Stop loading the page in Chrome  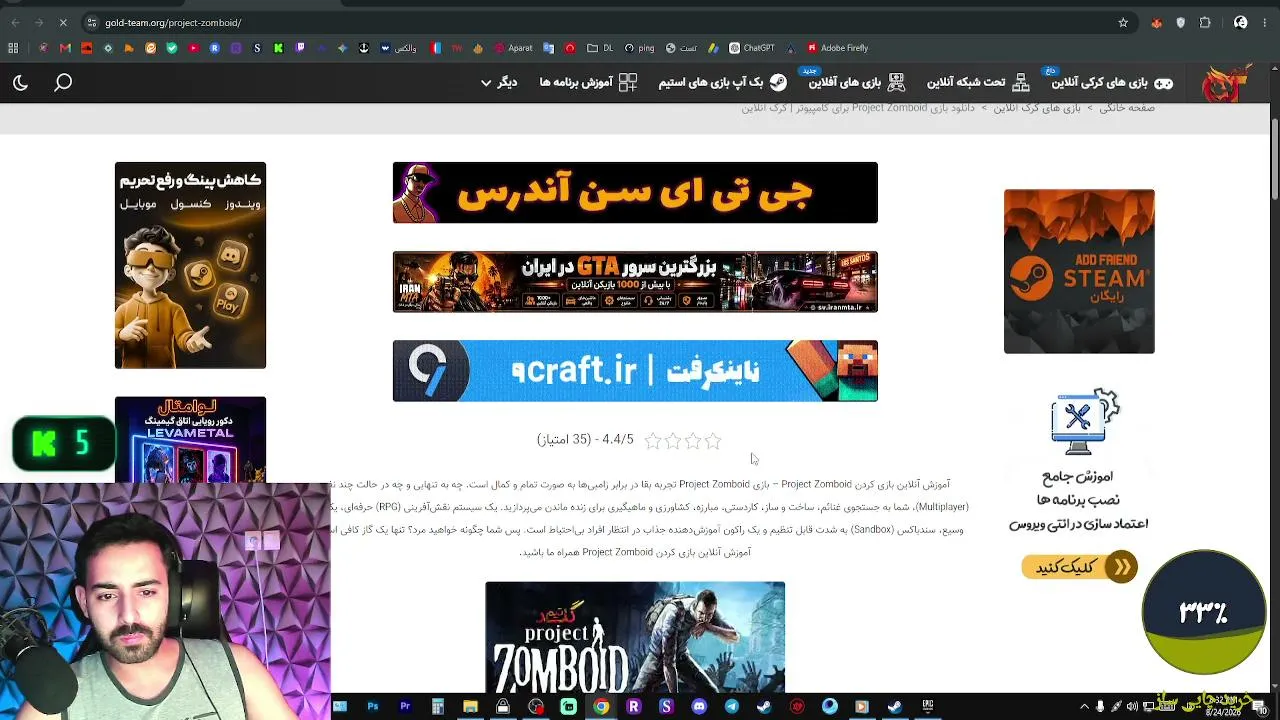[x=62, y=23]
